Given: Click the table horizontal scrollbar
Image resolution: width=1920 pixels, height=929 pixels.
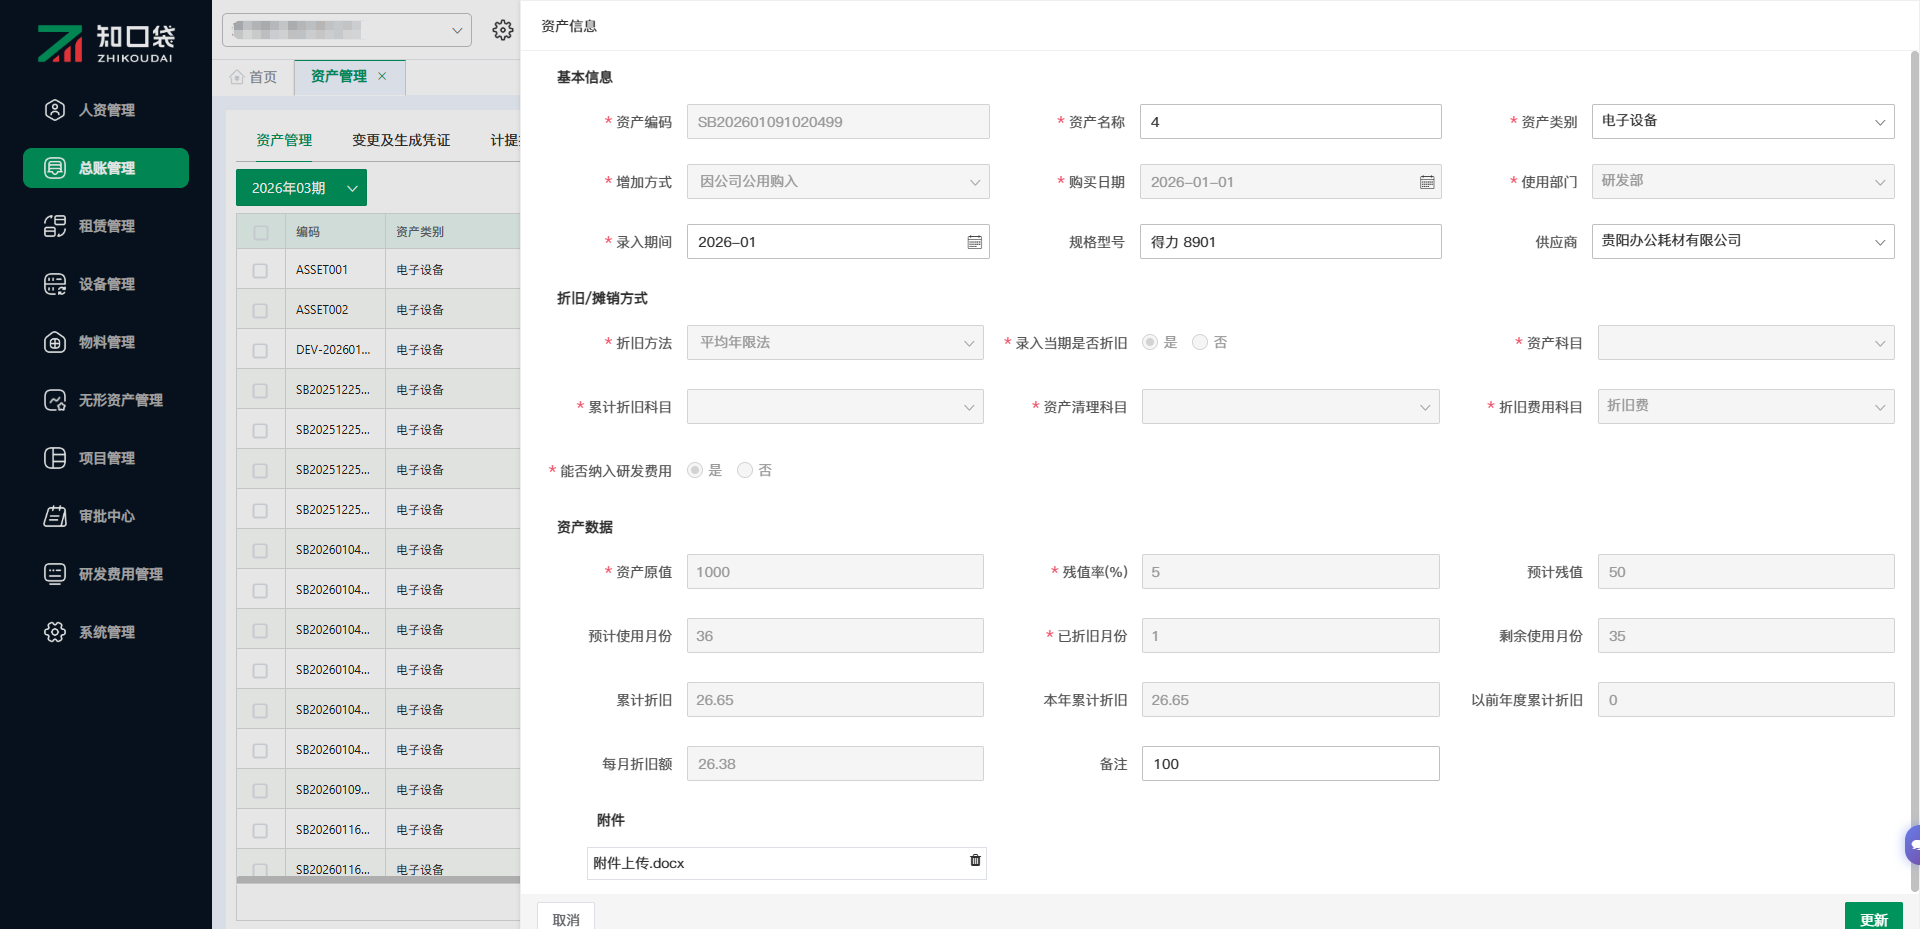Looking at the screenshot, I should pos(378,880).
